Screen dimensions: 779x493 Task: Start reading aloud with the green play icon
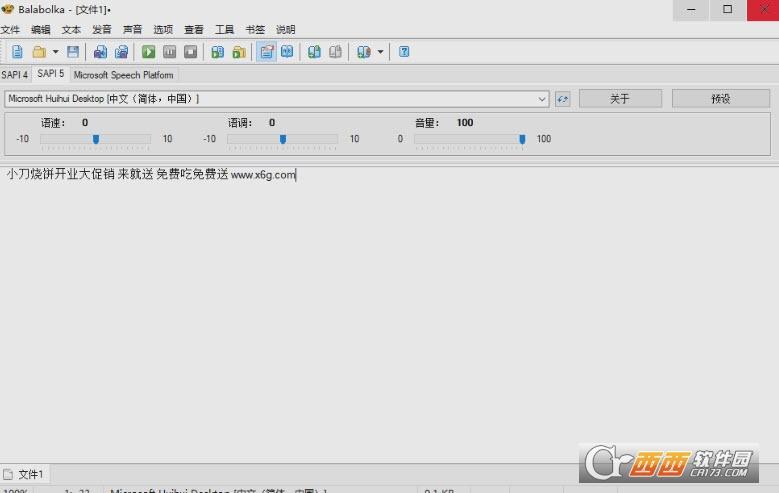[148, 52]
